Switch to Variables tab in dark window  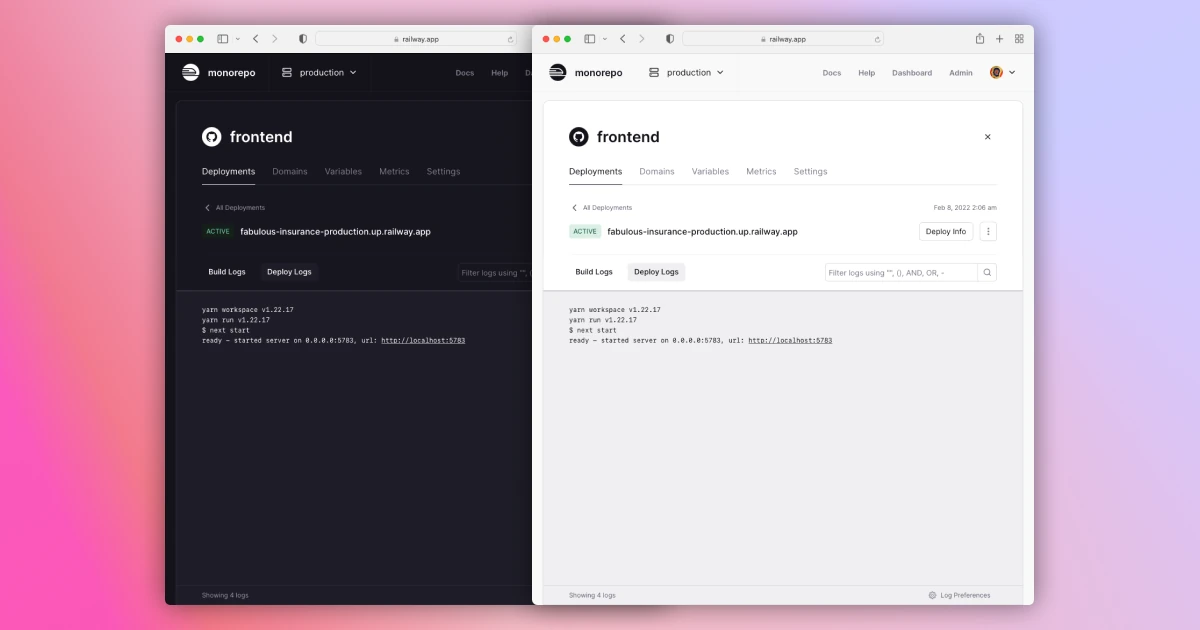(343, 171)
